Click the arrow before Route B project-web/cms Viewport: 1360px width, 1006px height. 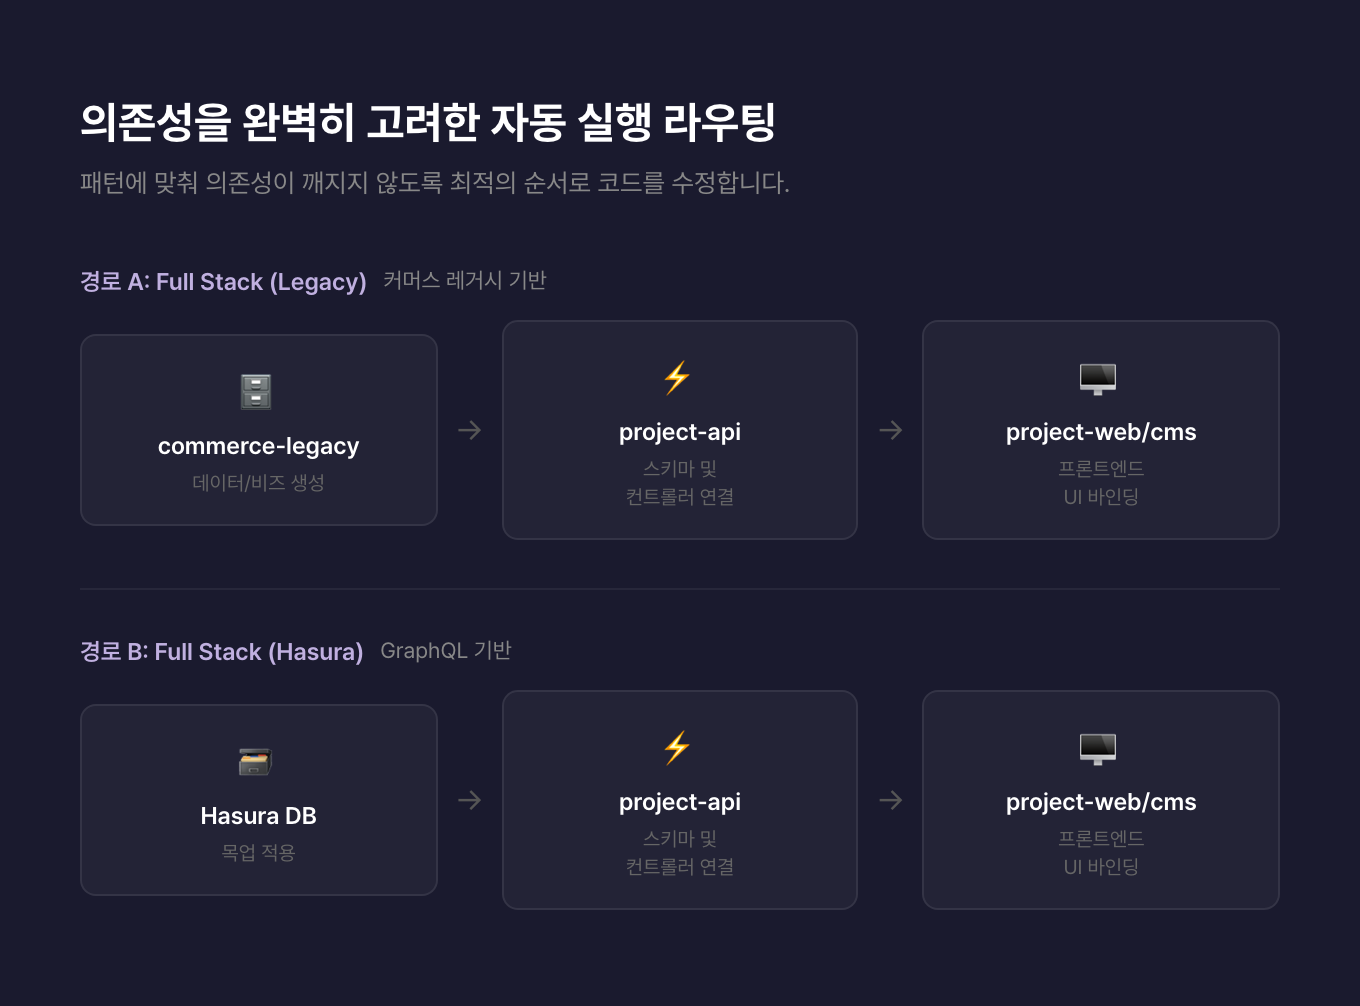click(x=891, y=800)
